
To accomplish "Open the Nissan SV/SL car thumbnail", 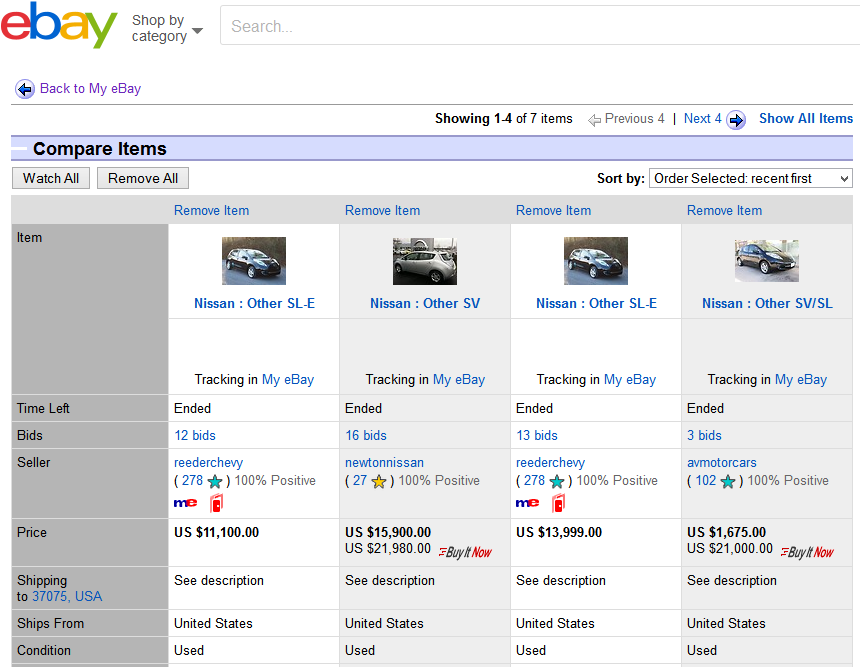I will 767,261.
